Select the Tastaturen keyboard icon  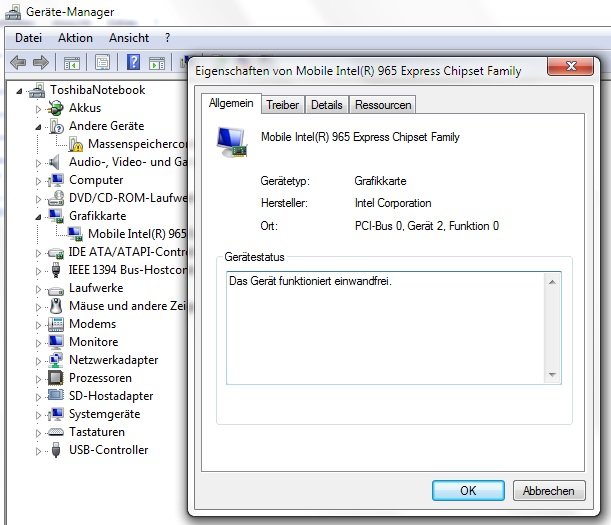tap(56, 432)
